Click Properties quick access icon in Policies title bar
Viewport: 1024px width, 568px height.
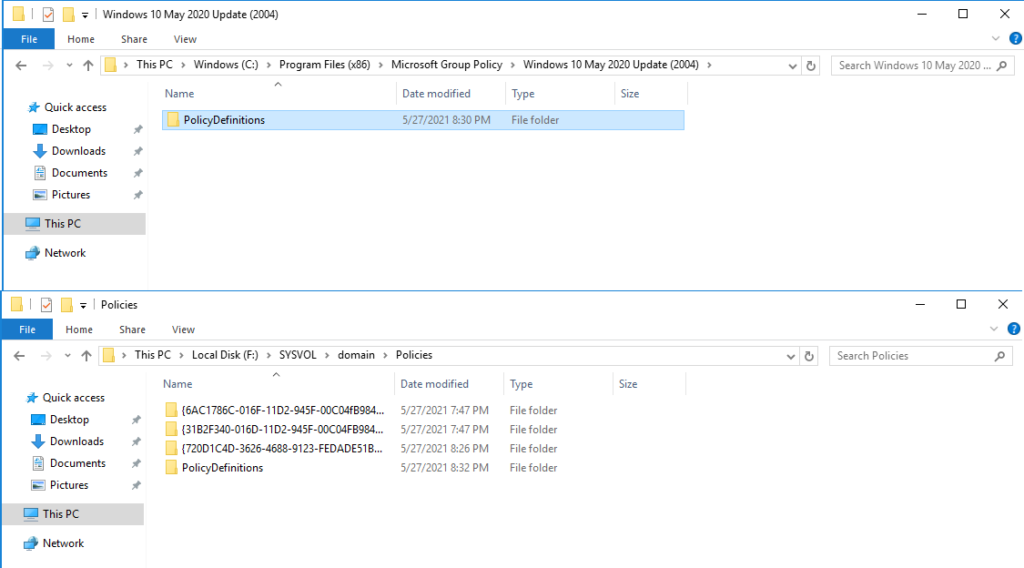pyautogui.click(x=46, y=304)
